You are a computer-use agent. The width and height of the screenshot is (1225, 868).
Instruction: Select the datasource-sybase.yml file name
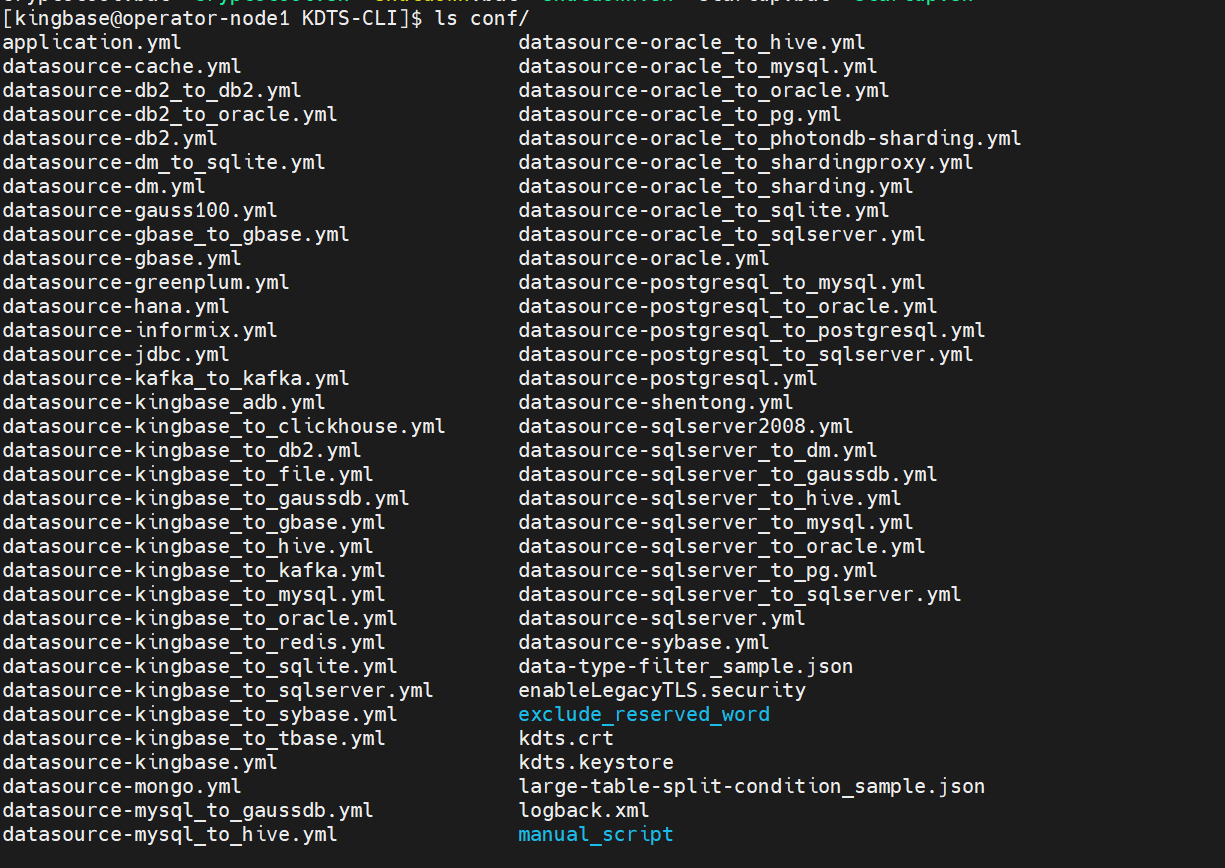tap(644, 643)
